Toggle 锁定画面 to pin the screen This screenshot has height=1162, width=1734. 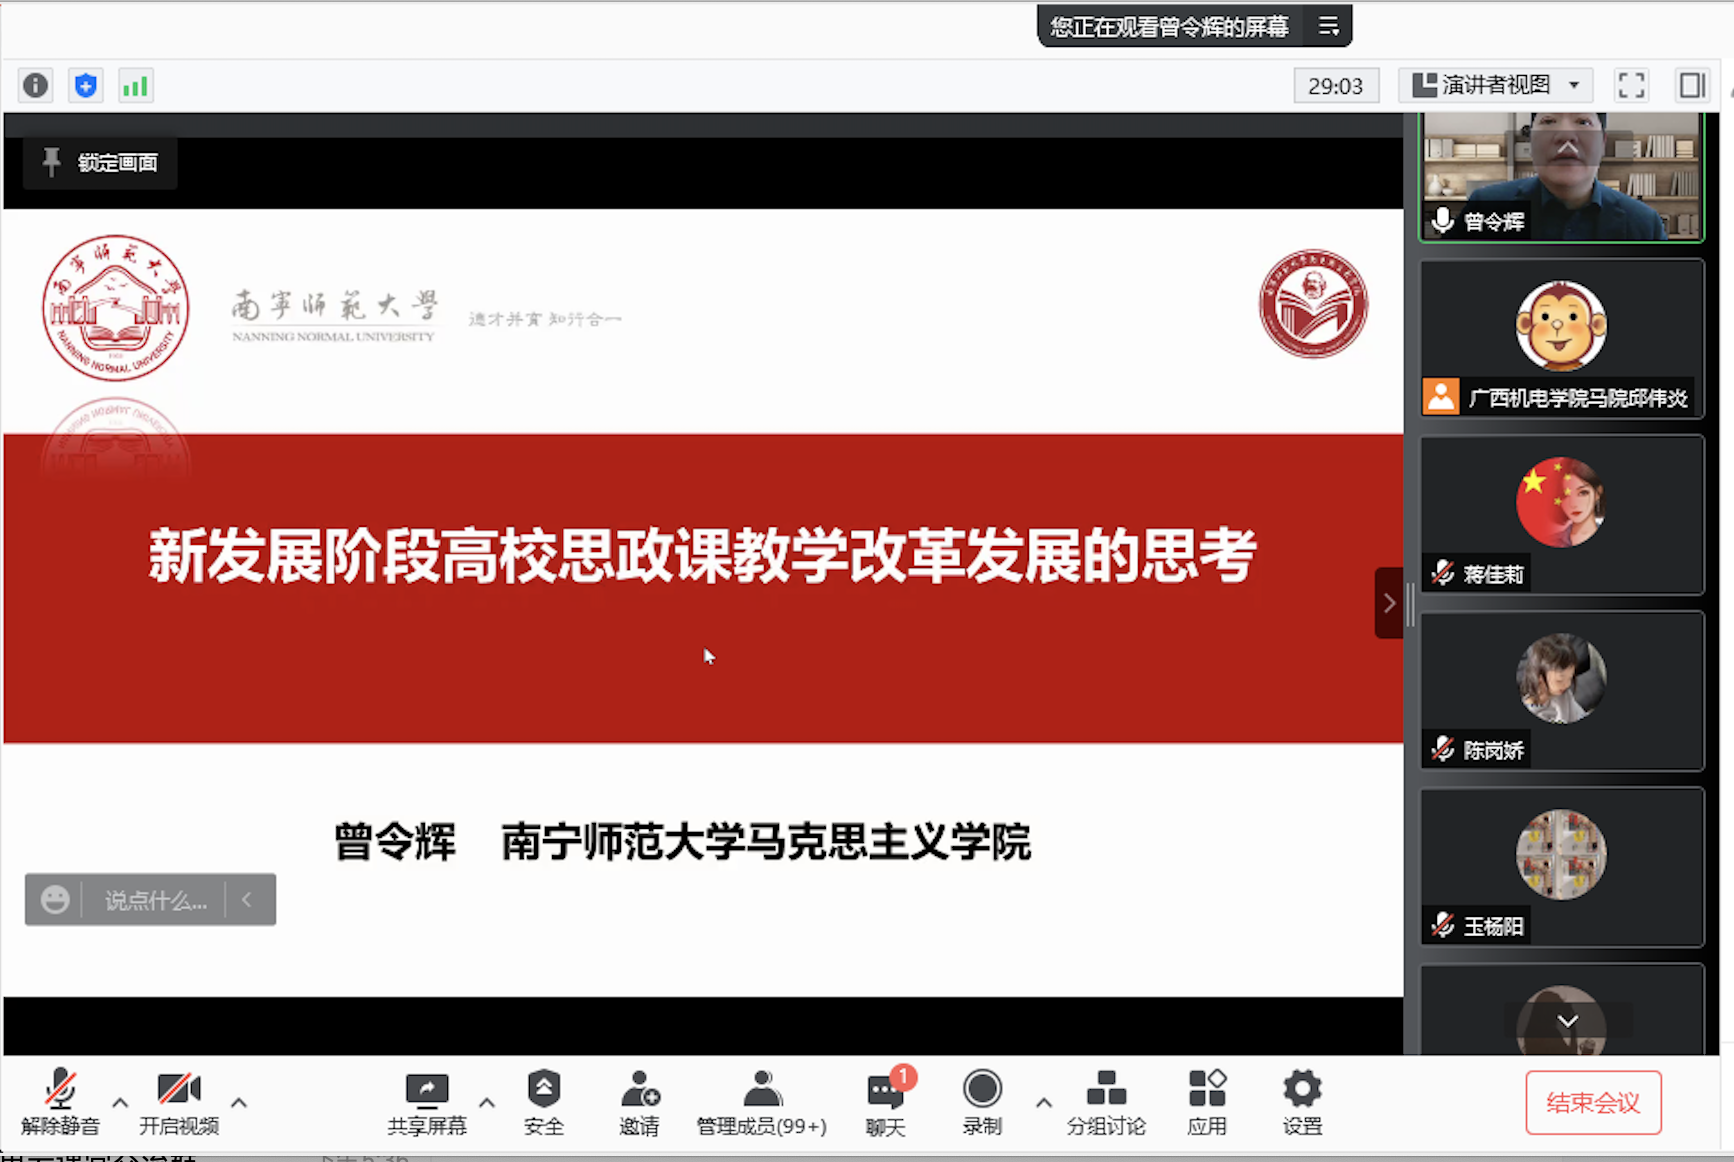[98, 161]
